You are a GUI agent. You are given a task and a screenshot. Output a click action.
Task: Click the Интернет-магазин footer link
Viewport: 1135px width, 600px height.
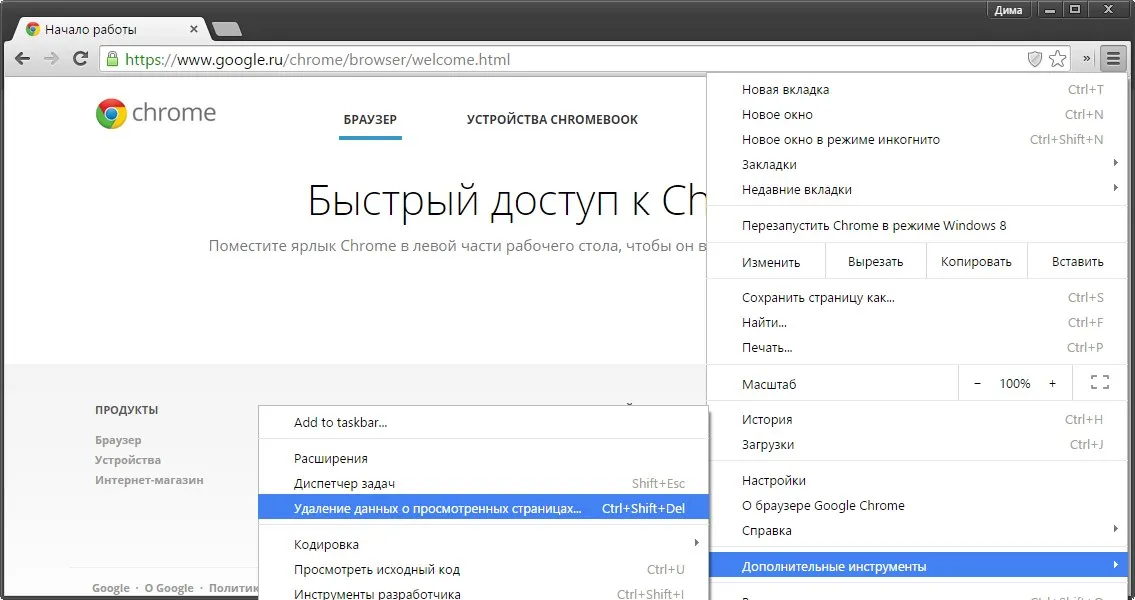(149, 480)
